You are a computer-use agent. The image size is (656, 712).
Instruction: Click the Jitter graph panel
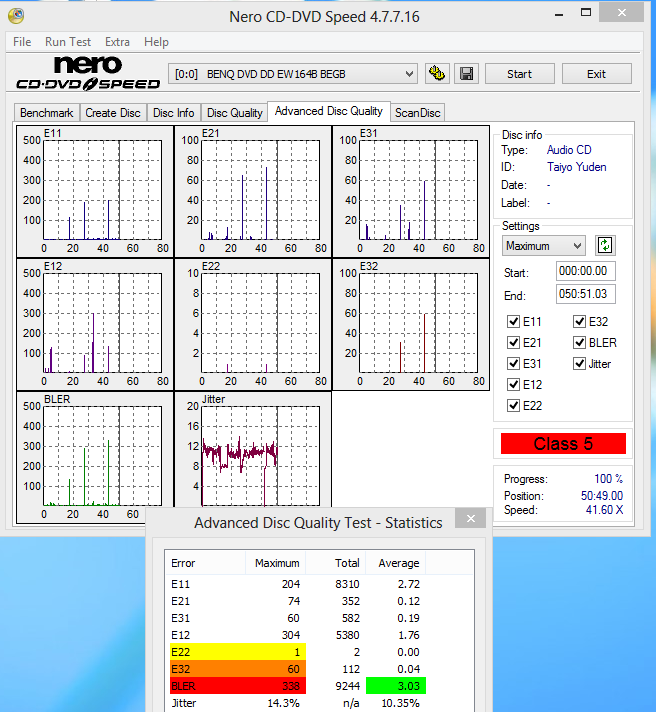[253, 450]
